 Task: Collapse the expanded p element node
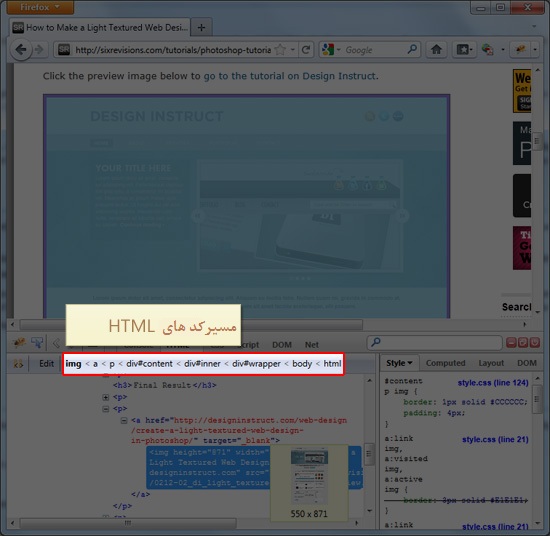point(106,409)
